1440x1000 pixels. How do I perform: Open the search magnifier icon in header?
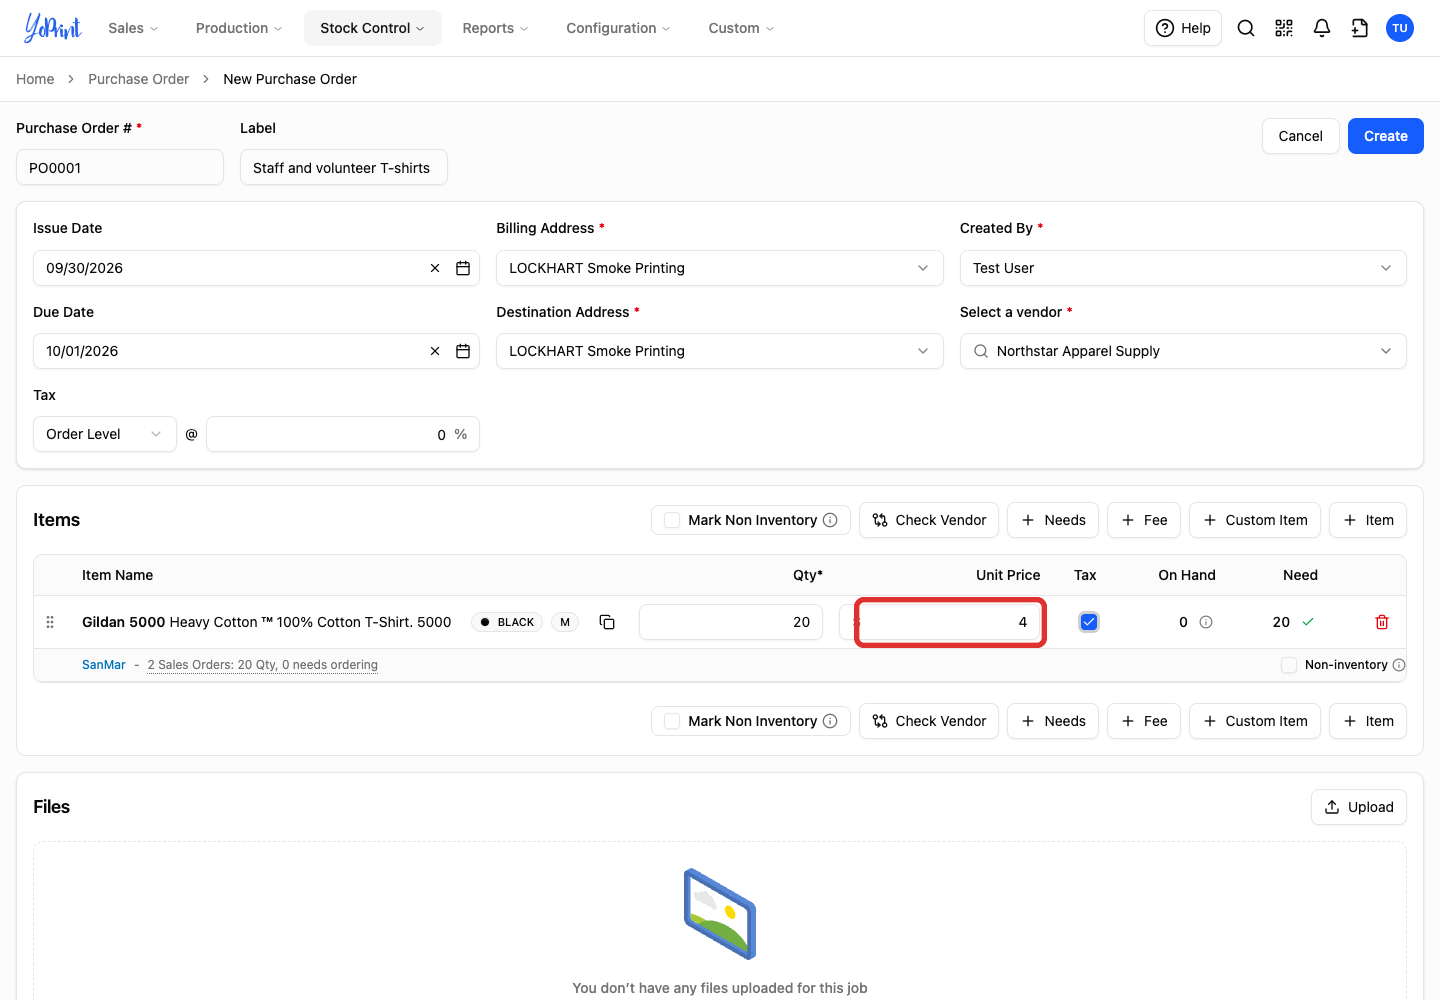1246,28
